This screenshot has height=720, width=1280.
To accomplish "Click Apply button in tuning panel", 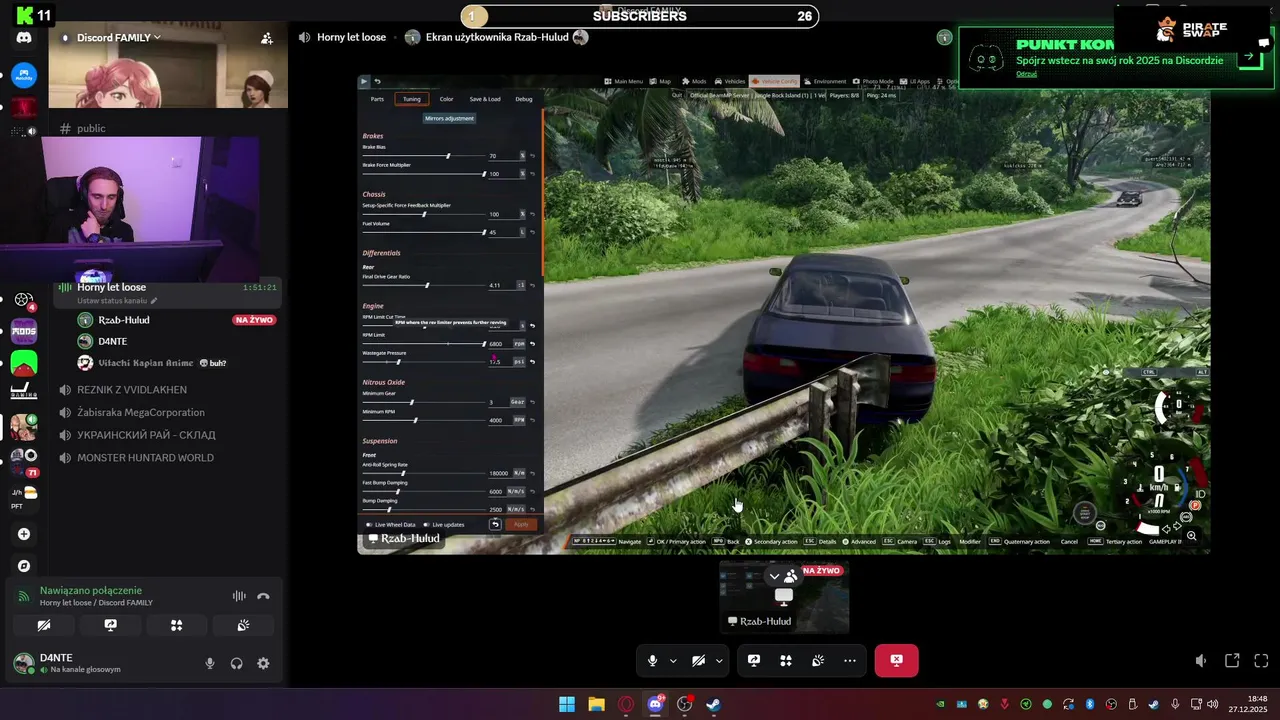I will 521,524.
